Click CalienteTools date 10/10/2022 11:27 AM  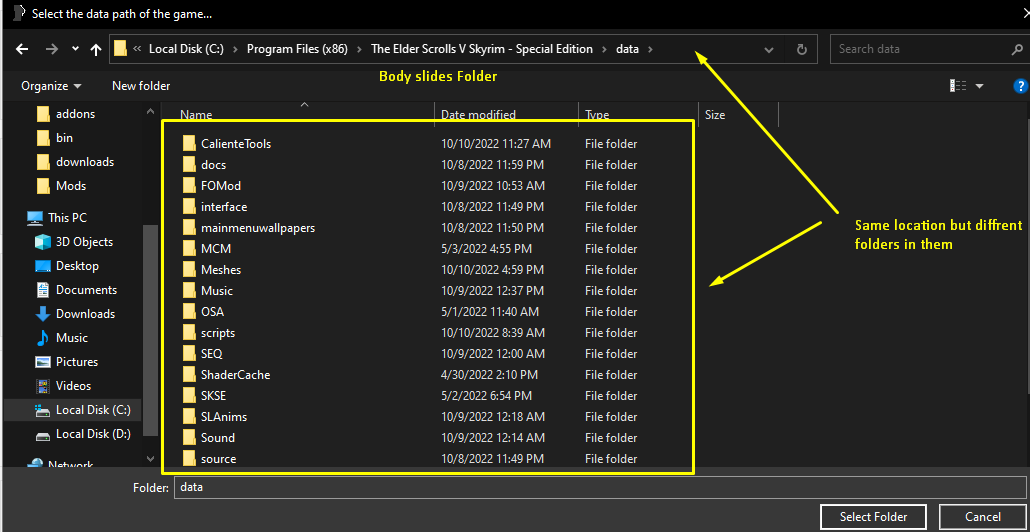click(x=496, y=144)
